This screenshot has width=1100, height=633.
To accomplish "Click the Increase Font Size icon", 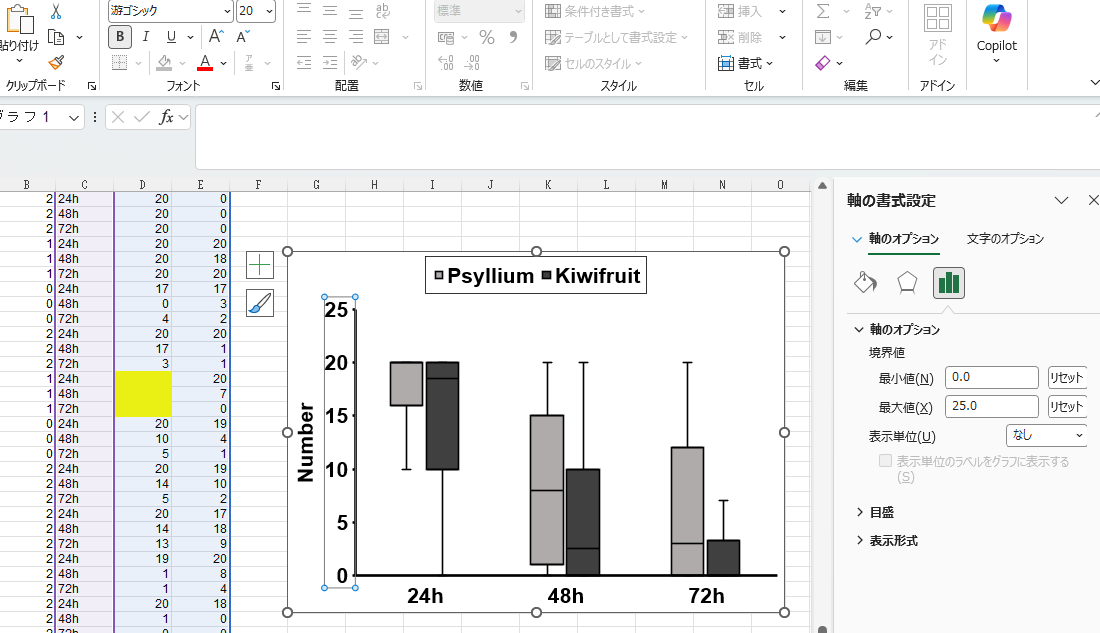I will tap(217, 36).
